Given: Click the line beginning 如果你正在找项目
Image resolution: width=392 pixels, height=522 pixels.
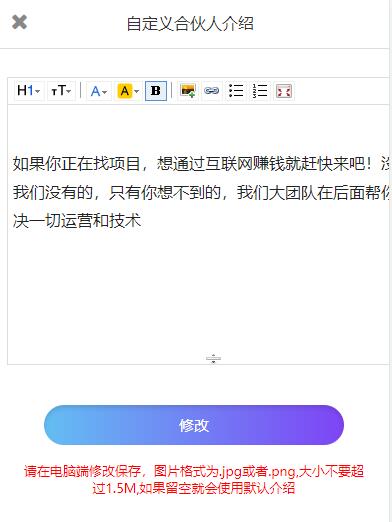Looking at the screenshot, I should tap(201, 164).
